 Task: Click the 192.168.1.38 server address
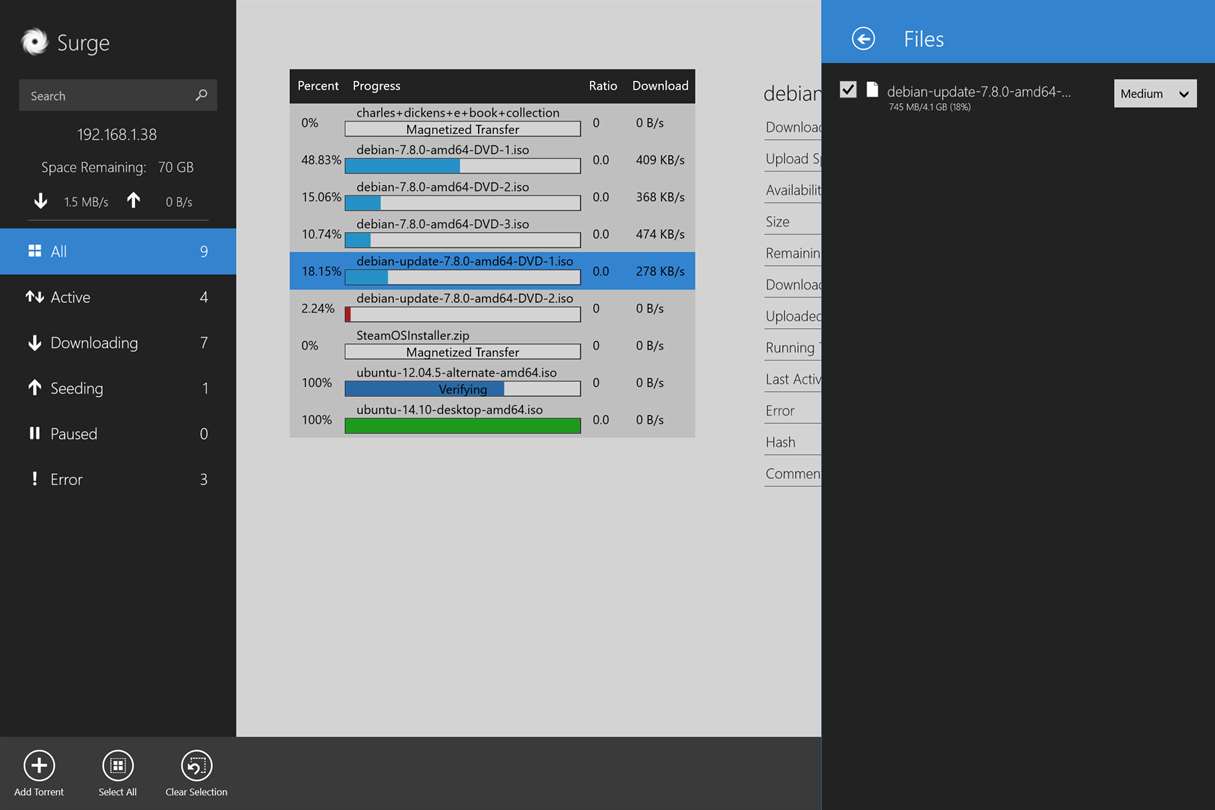point(117,134)
